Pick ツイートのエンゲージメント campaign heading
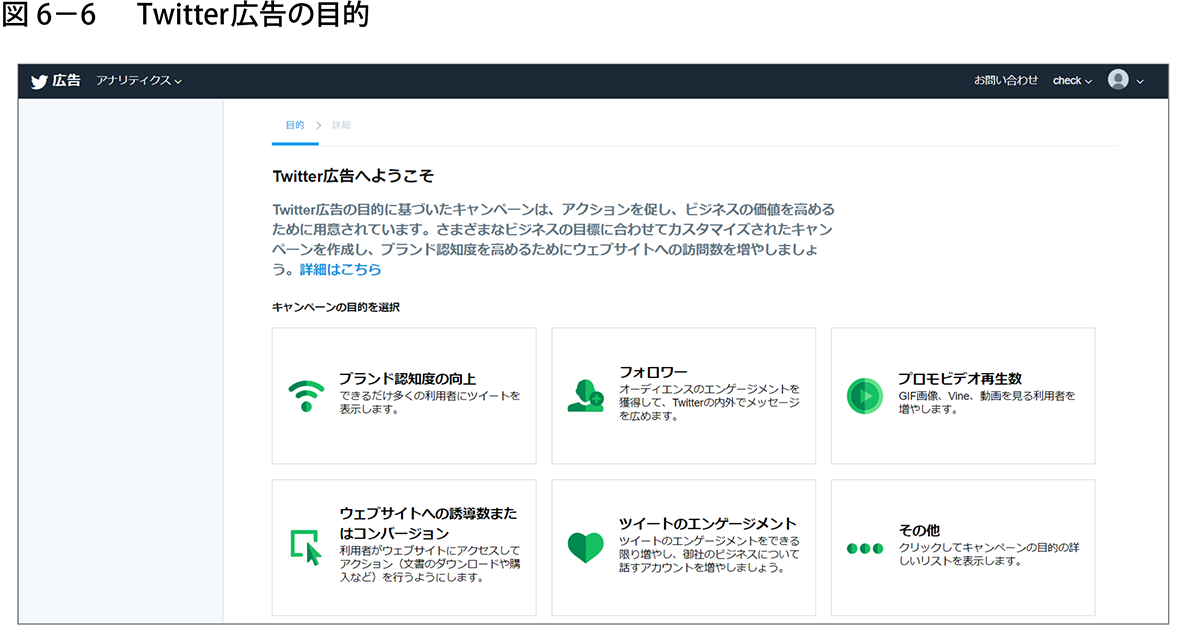Viewport: 1200px width, 630px height. (707, 523)
